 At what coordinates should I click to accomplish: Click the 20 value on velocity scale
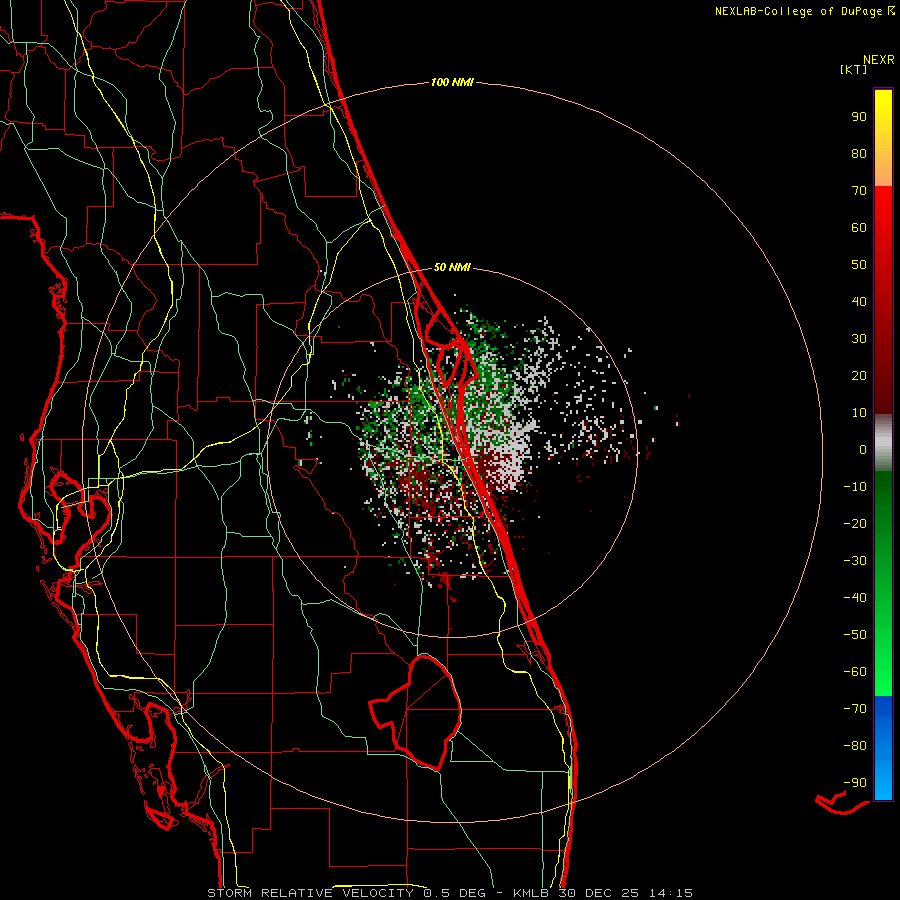(859, 375)
